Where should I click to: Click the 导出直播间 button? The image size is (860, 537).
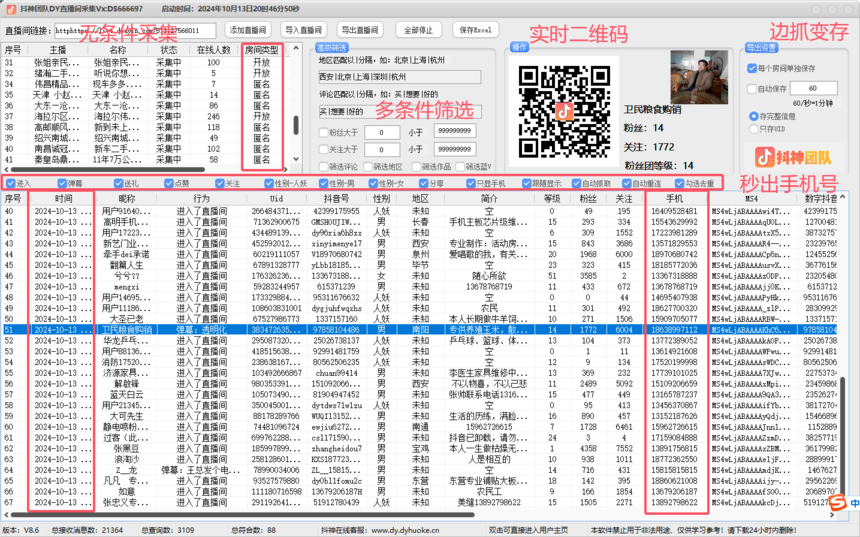360,30
